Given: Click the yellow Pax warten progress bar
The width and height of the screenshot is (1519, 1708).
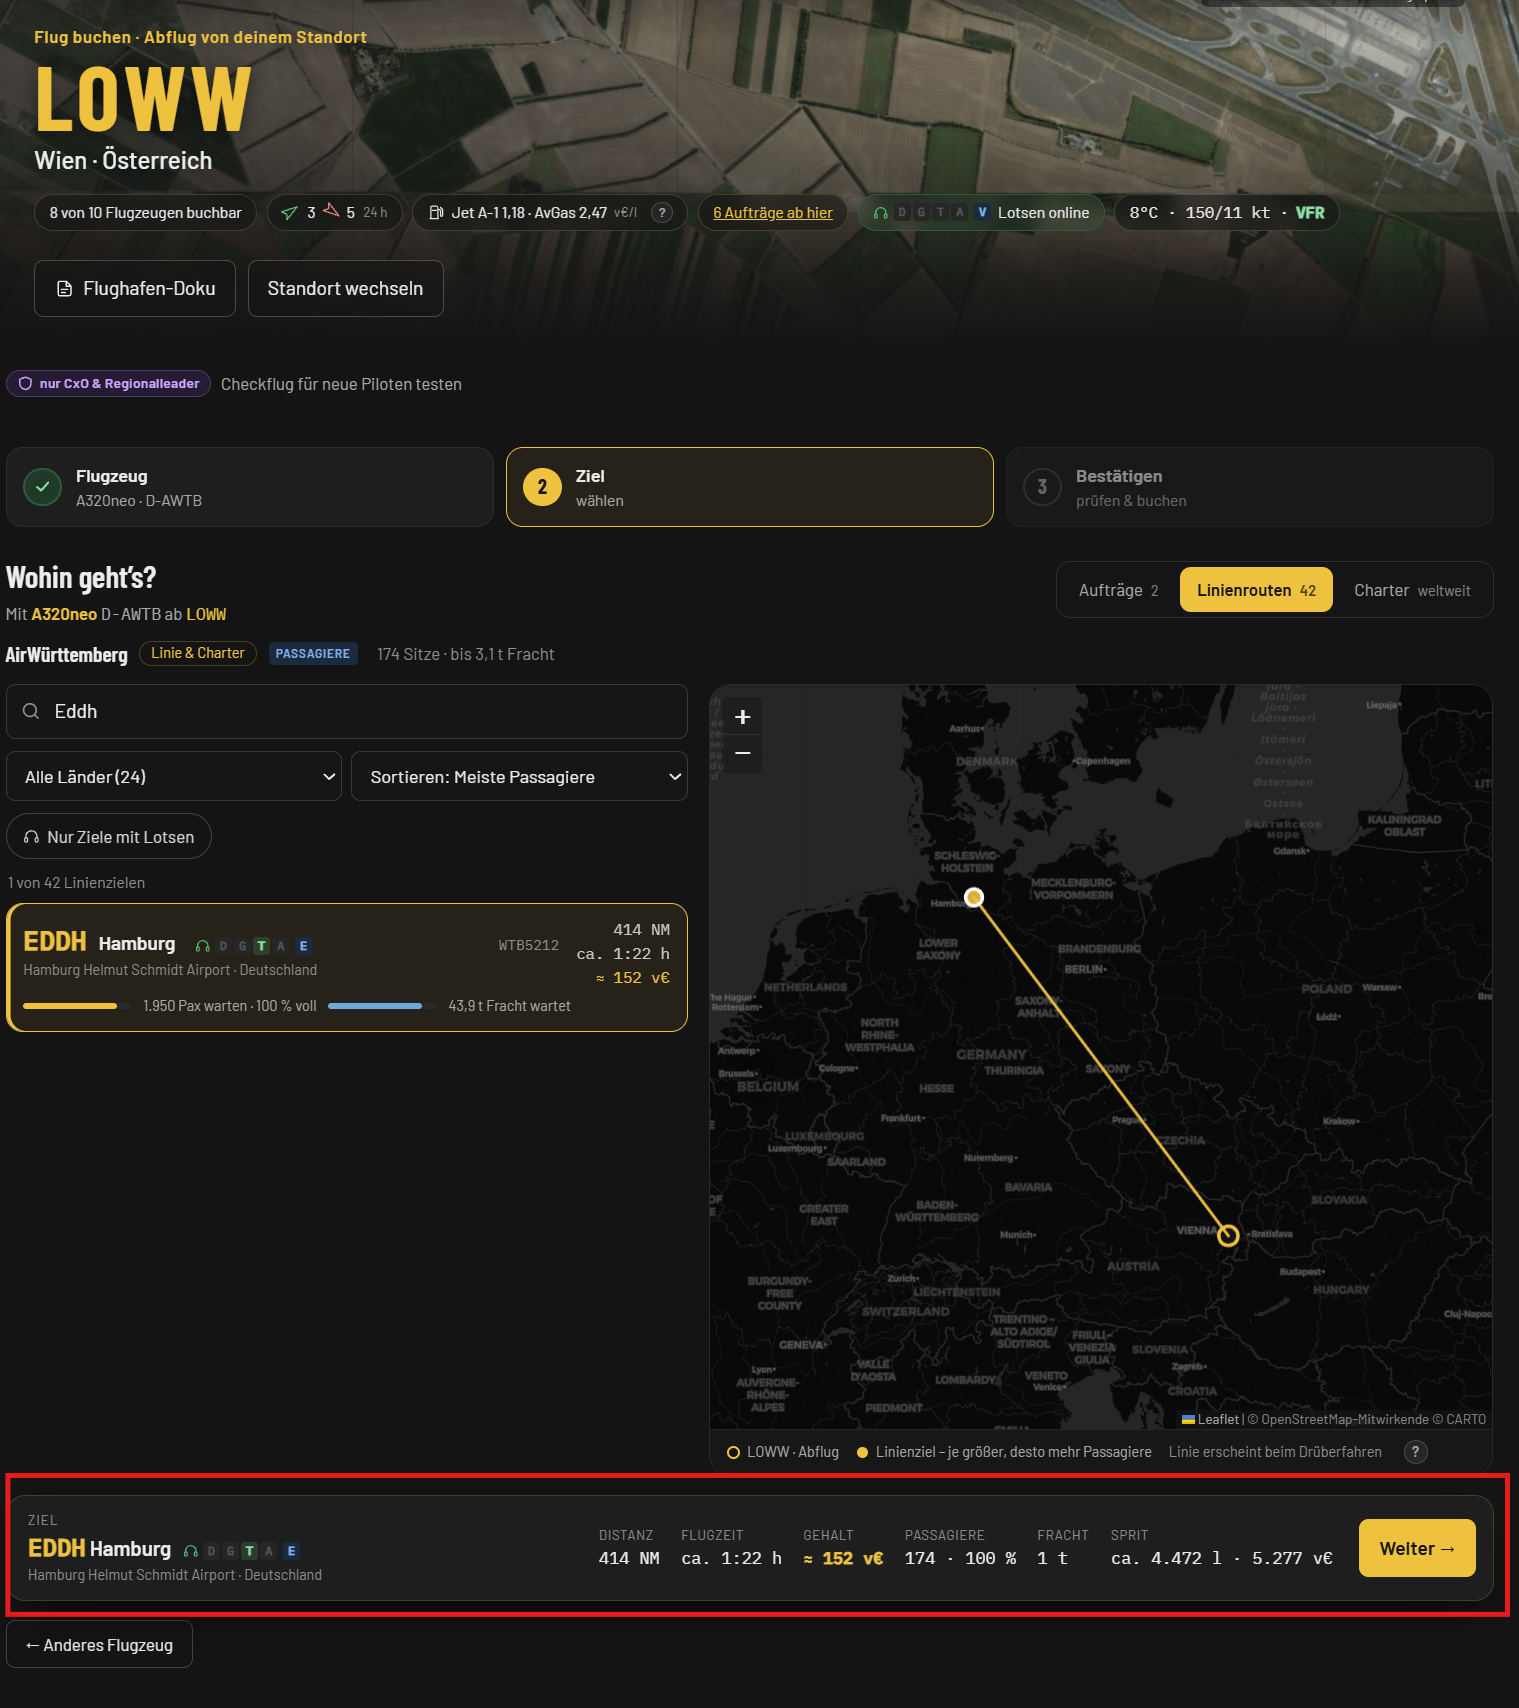Looking at the screenshot, I should (x=76, y=1006).
